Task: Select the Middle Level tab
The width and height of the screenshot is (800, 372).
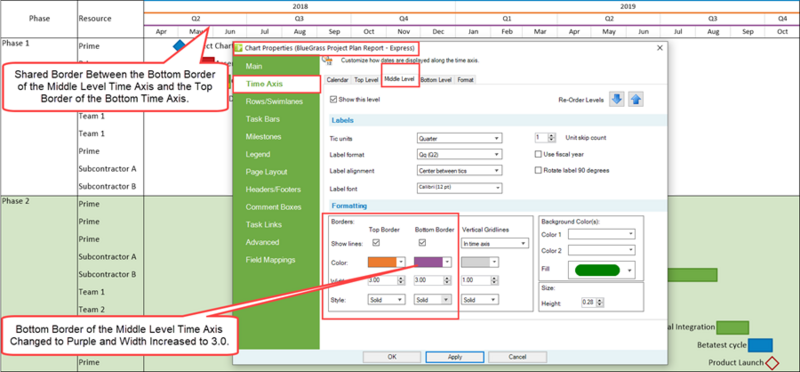Action: 400,80
